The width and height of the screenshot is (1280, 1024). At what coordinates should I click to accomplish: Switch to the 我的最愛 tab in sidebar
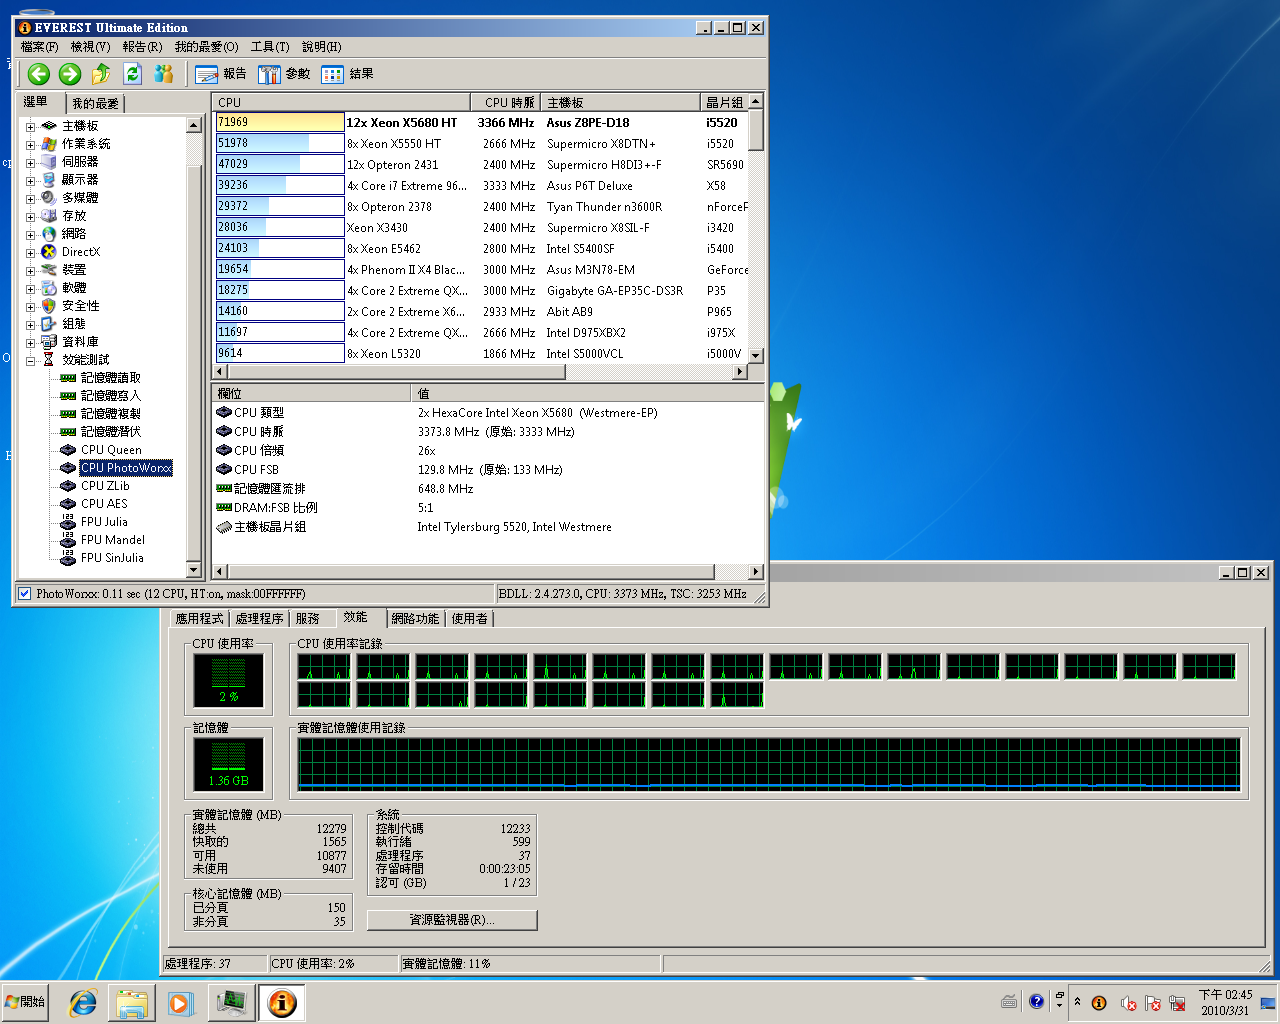pos(95,103)
